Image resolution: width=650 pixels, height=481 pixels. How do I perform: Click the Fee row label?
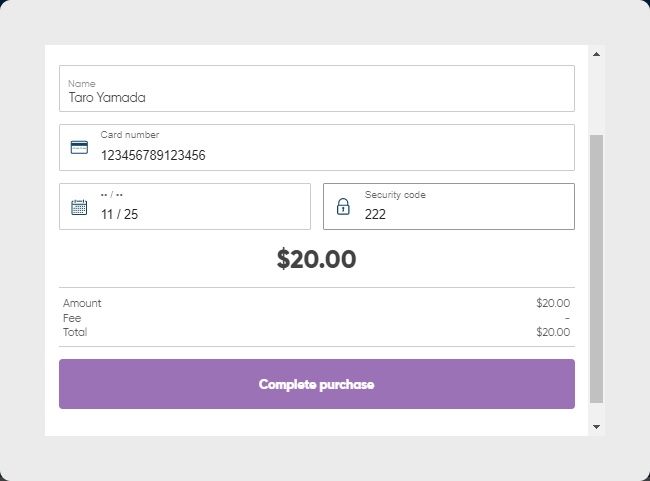tap(72, 318)
